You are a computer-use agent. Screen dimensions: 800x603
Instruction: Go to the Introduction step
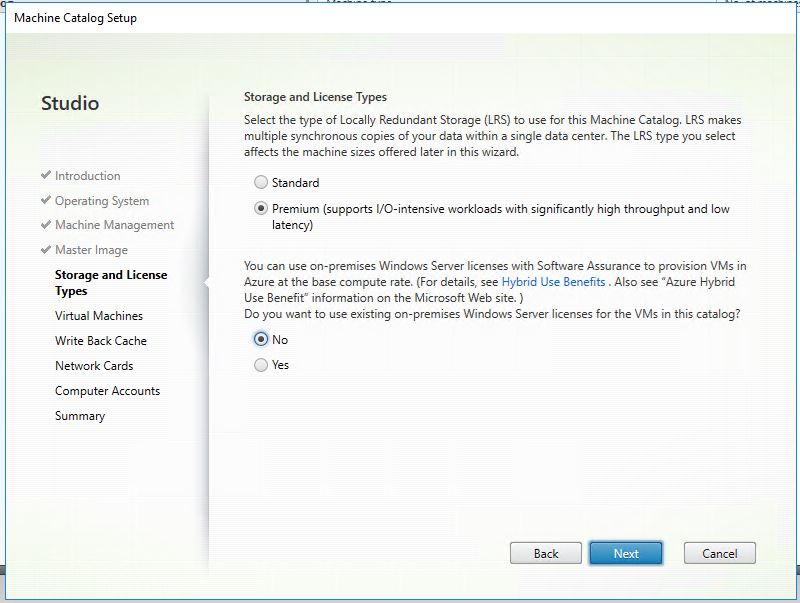87,176
